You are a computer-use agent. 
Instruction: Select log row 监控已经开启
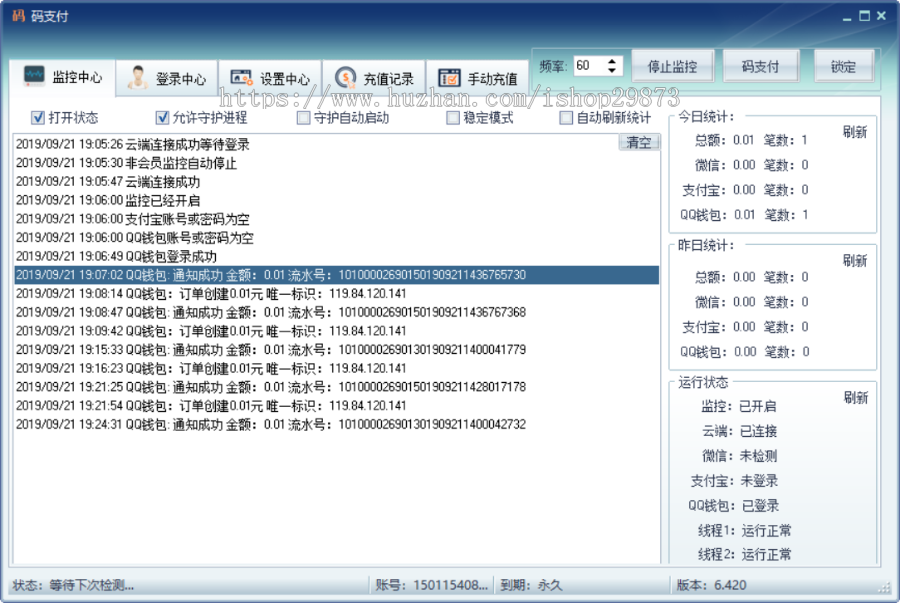336,201
